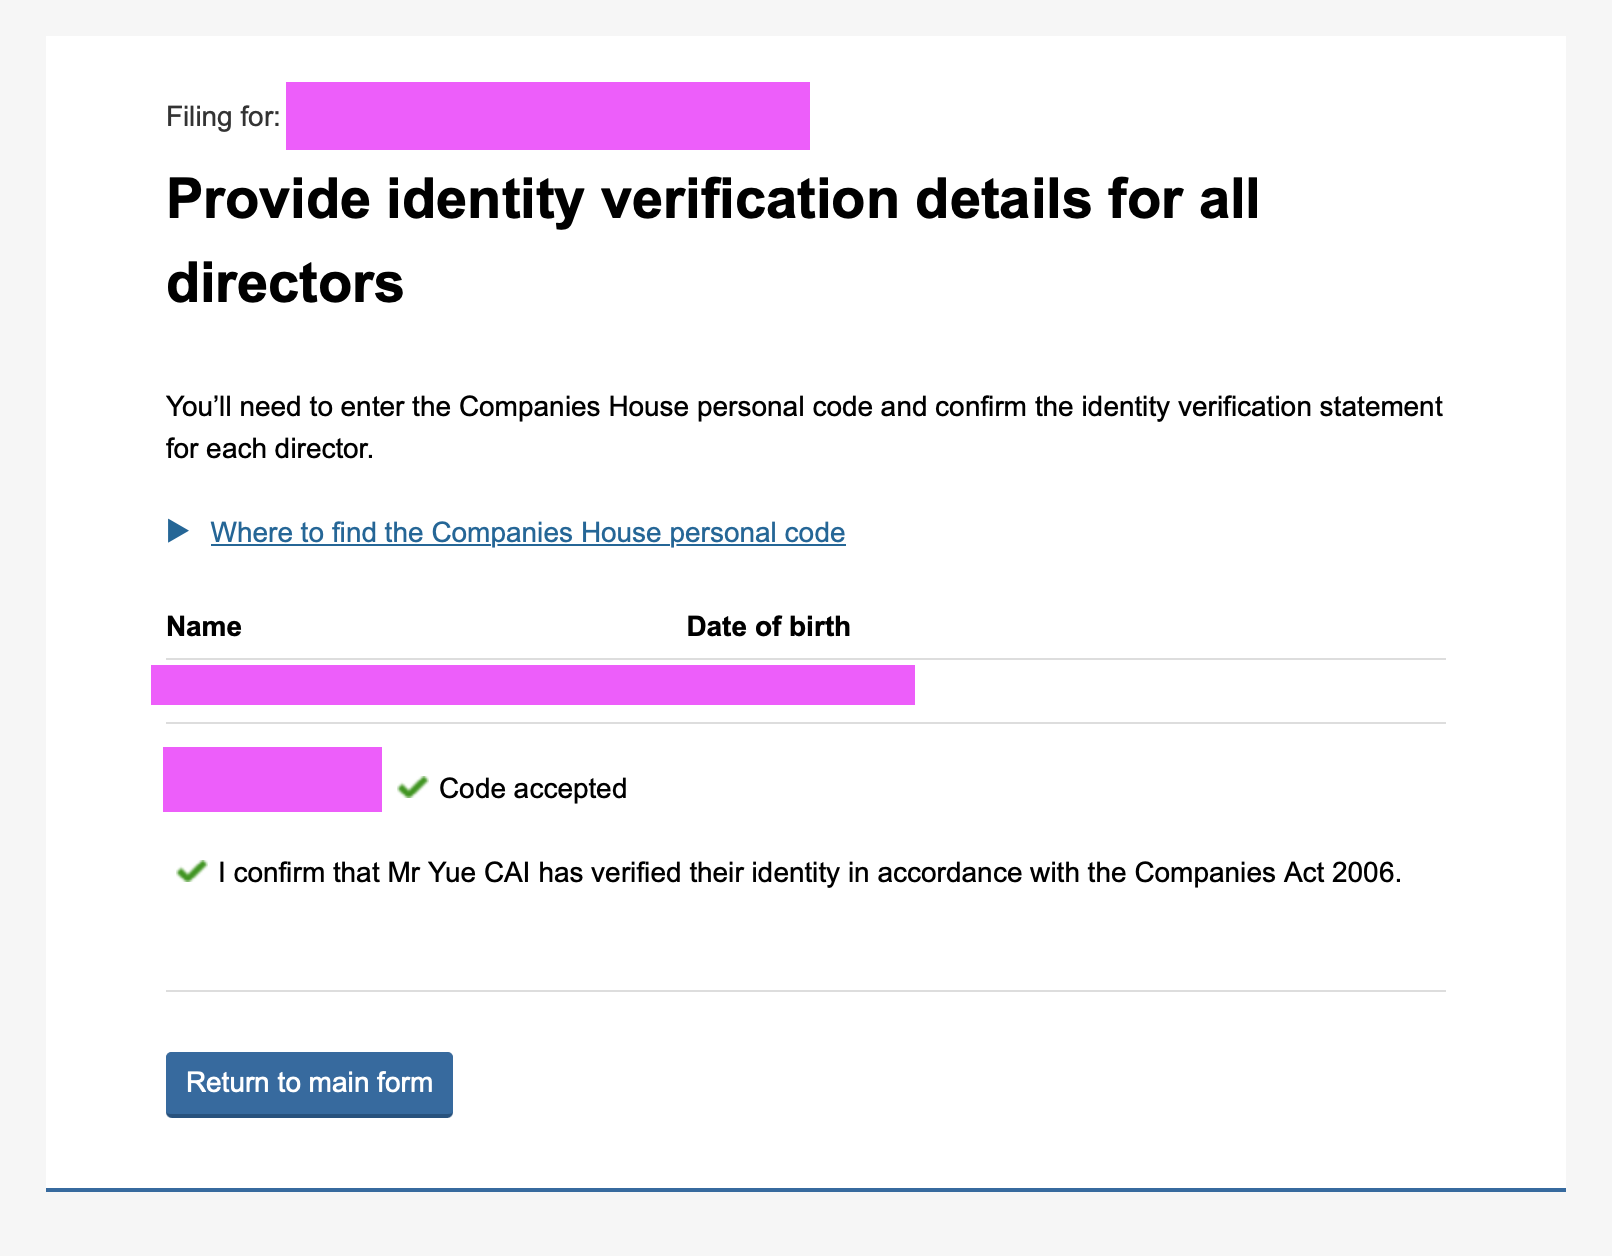Click the horizontal rule above Return button
The height and width of the screenshot is (1256, 1612).
click(806, 991)
